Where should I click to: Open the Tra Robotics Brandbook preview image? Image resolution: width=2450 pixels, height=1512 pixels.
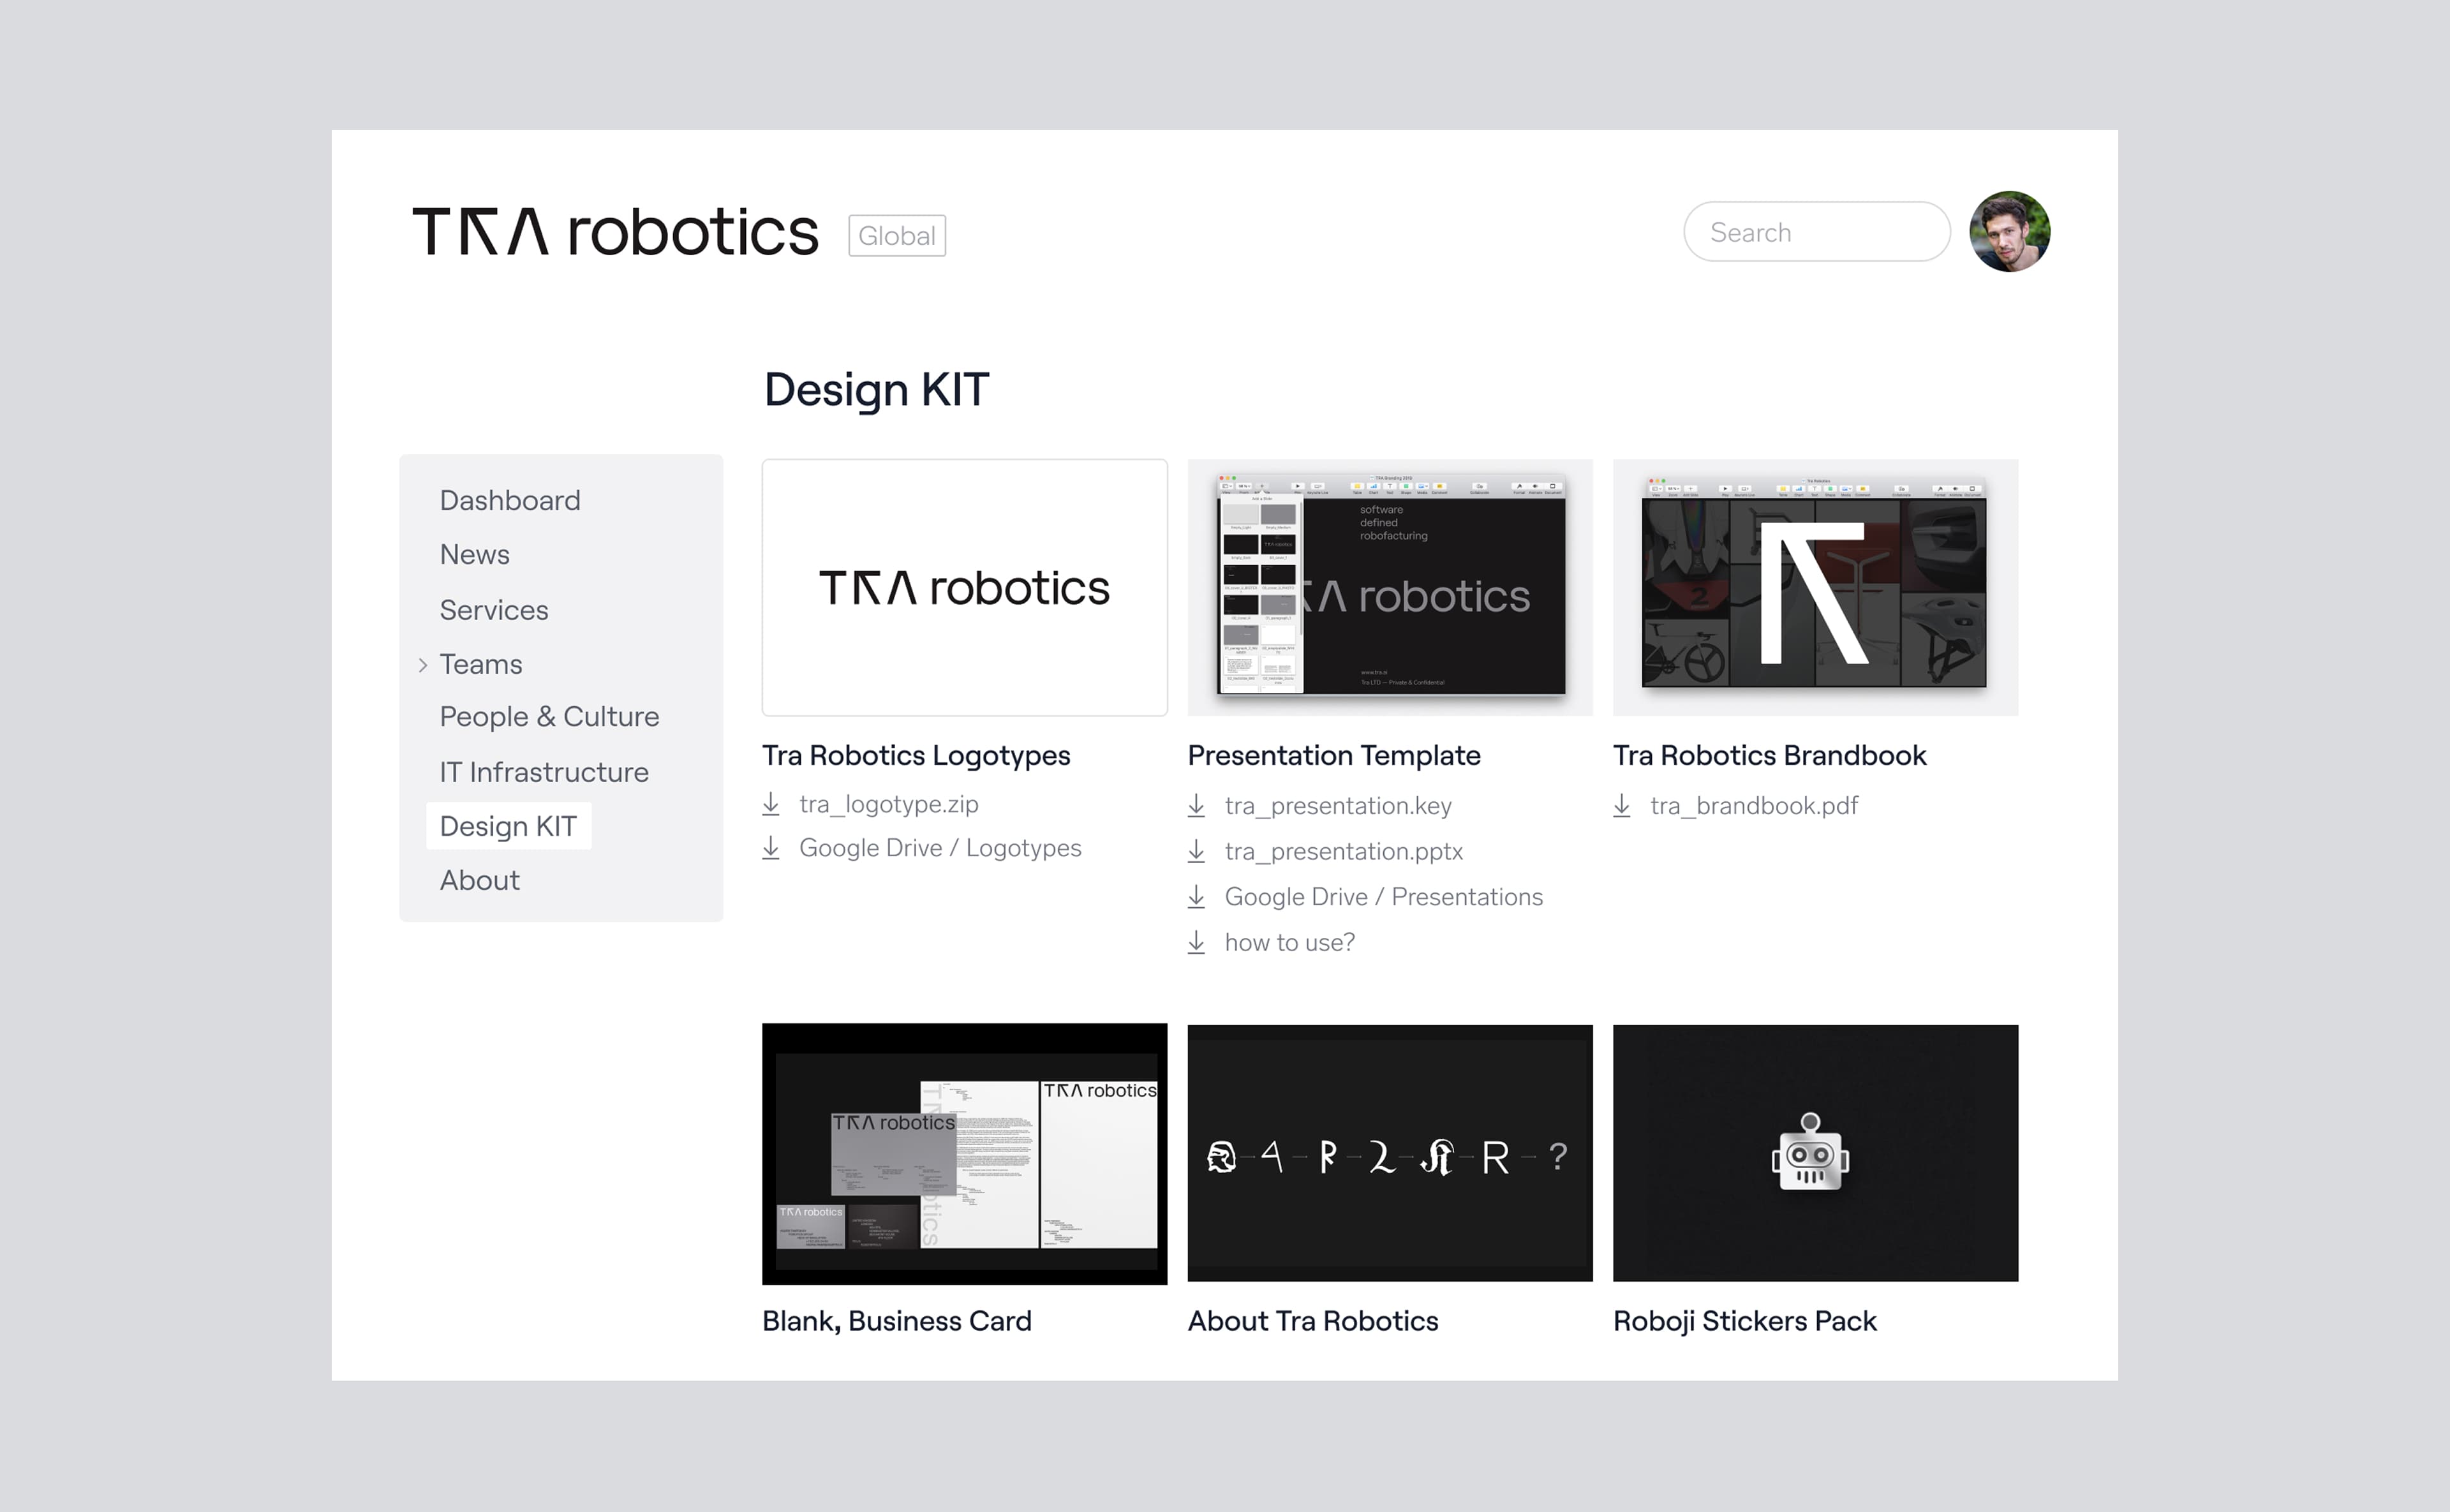(1815, 587)
